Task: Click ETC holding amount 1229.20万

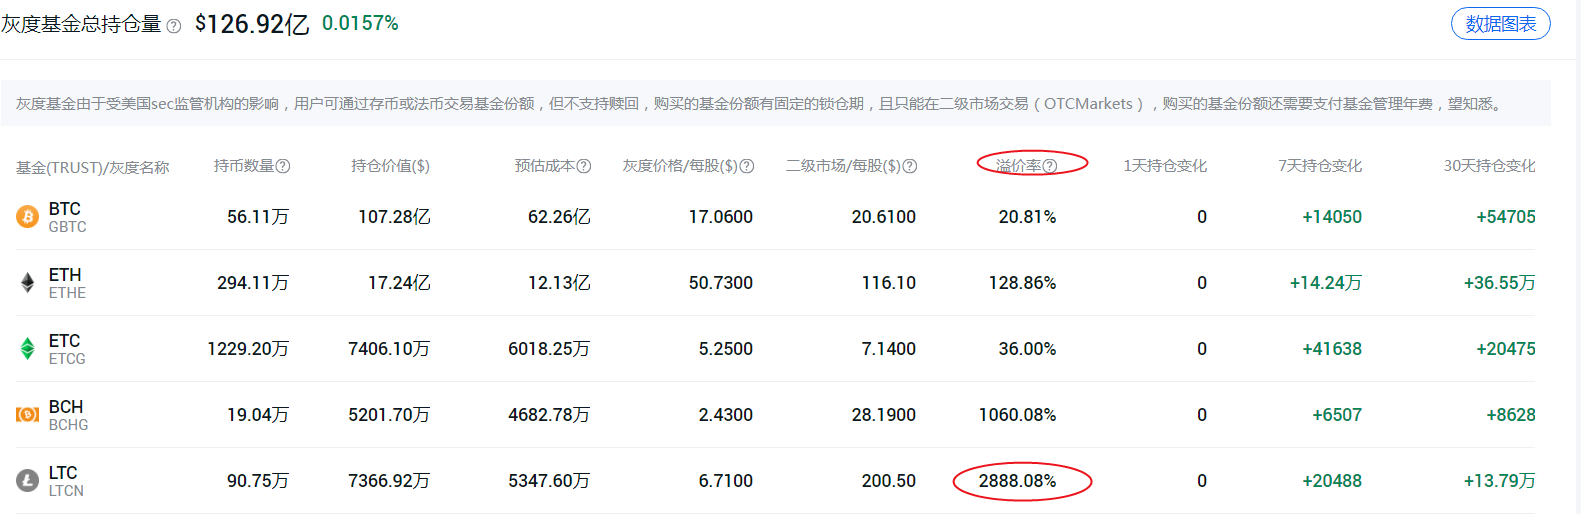Action: [x=248, y=349]
